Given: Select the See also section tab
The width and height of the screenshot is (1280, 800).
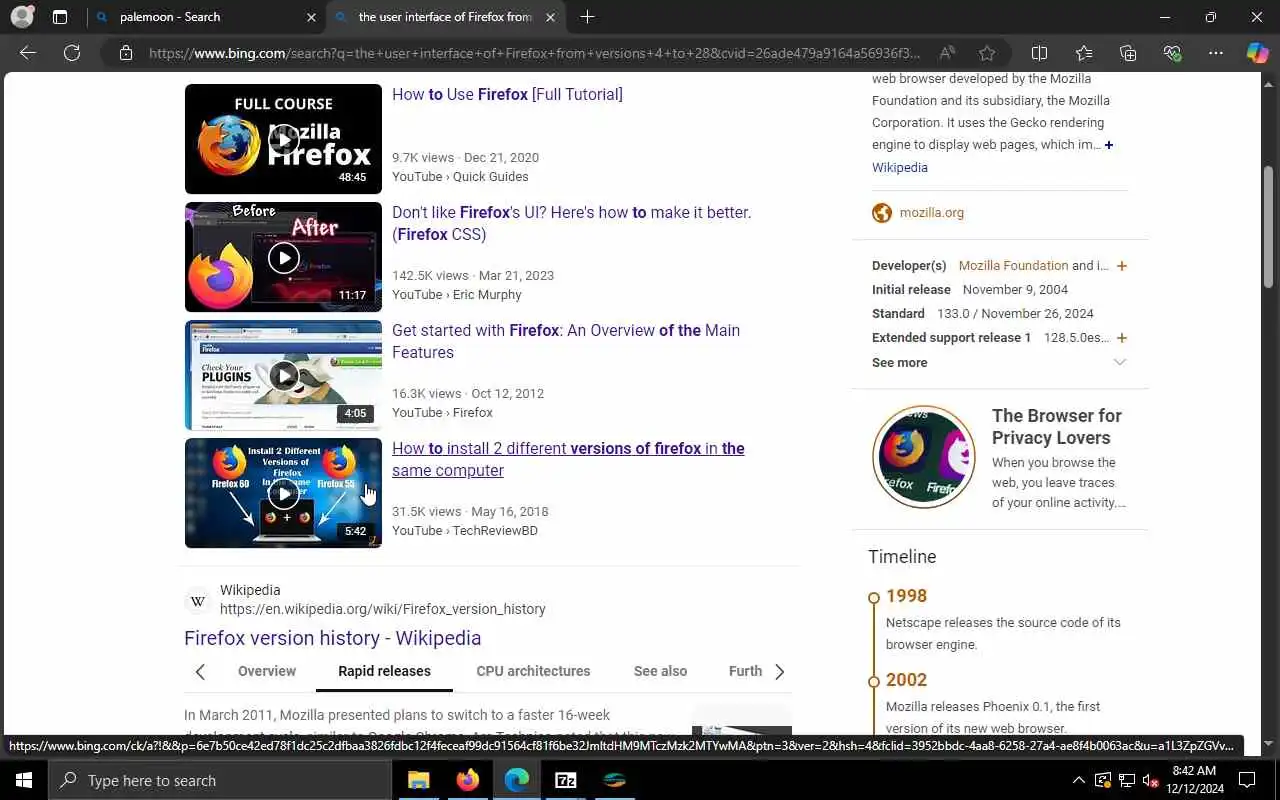Looking at the screenshot, I should click(x=660, y=671).
